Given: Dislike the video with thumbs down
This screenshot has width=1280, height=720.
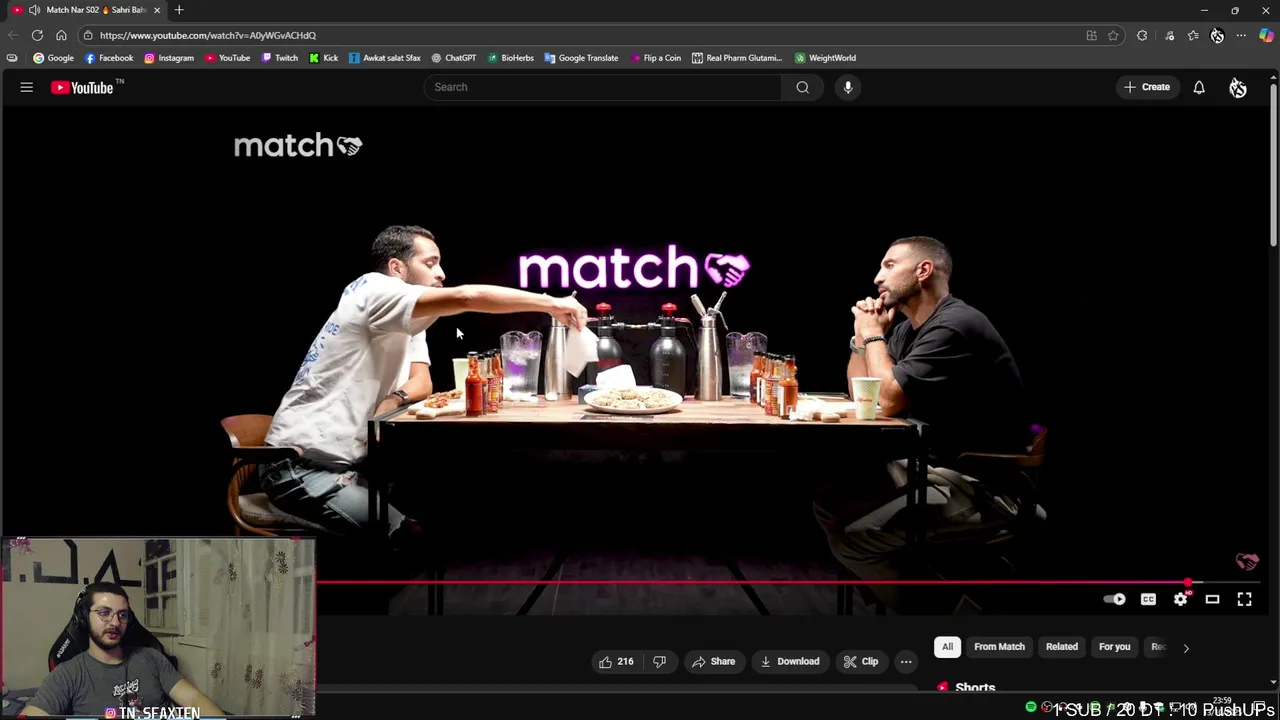Looking at the screenshot, I should 659,661.
